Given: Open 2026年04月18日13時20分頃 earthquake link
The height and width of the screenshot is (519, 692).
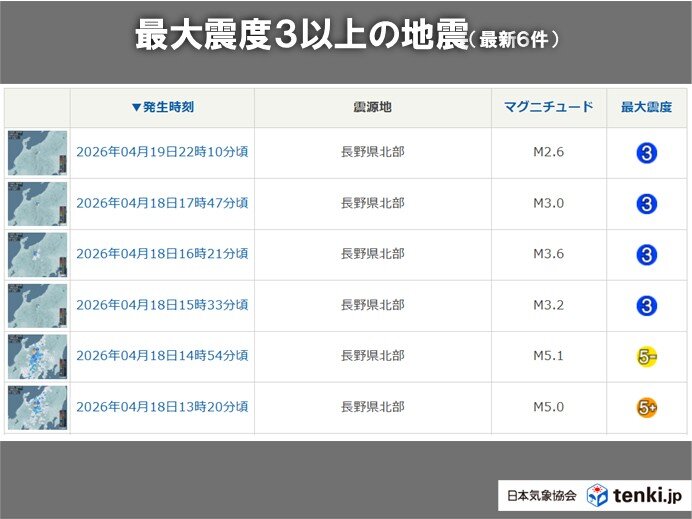Looking at the screenshot, I should coord(162,407).
